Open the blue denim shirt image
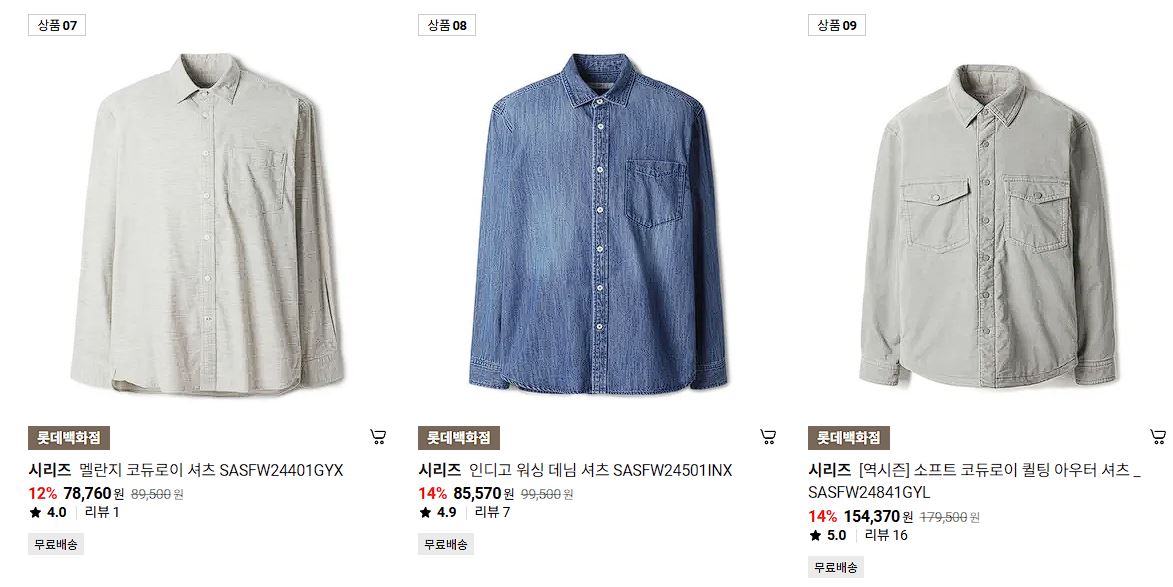 (598, 224)
